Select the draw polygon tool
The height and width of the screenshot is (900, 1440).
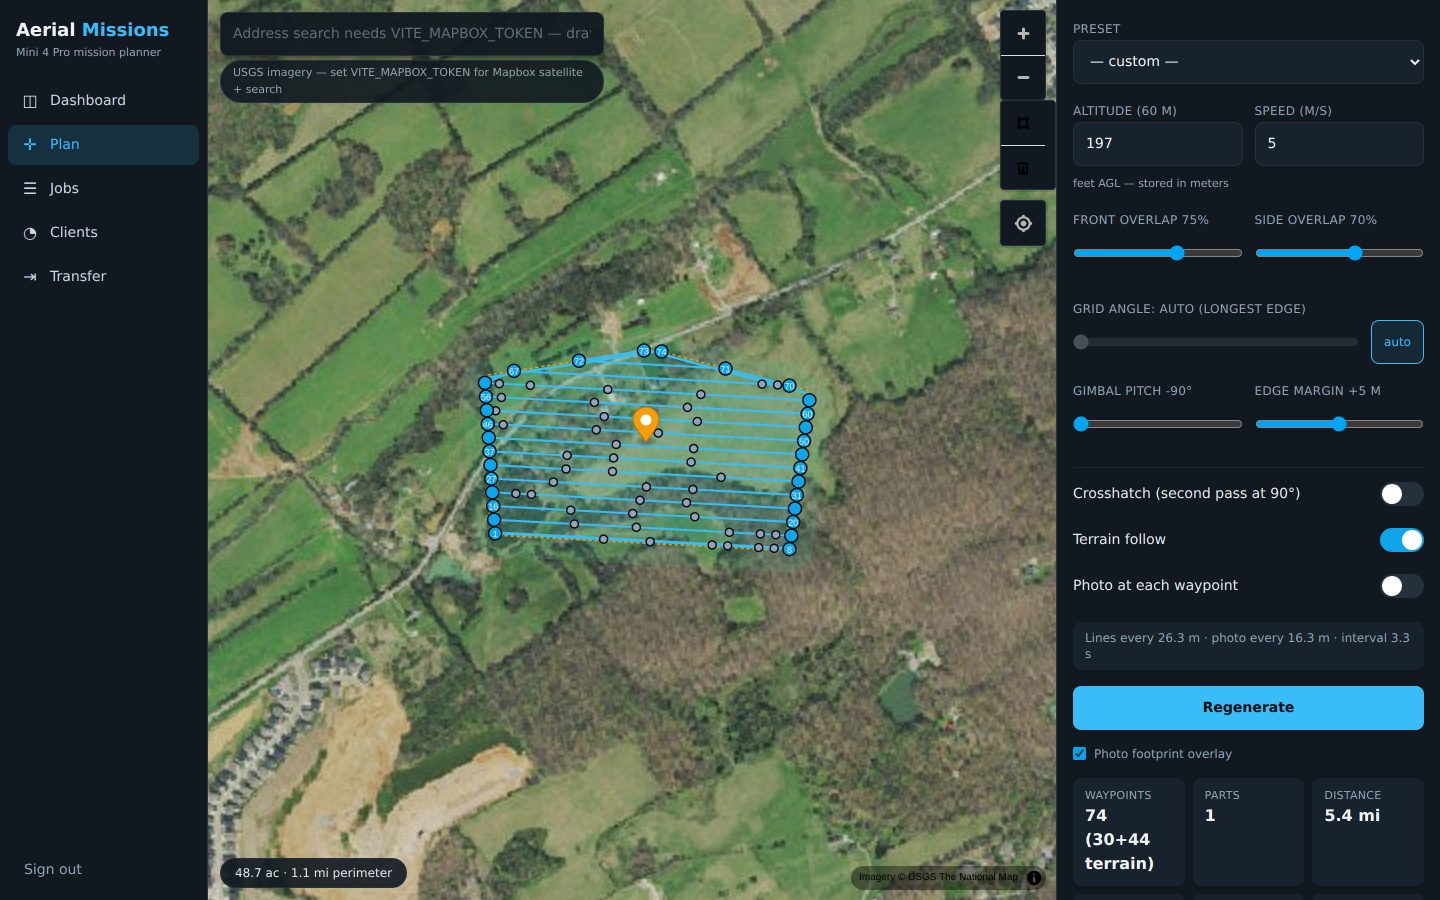point(1023,123)
